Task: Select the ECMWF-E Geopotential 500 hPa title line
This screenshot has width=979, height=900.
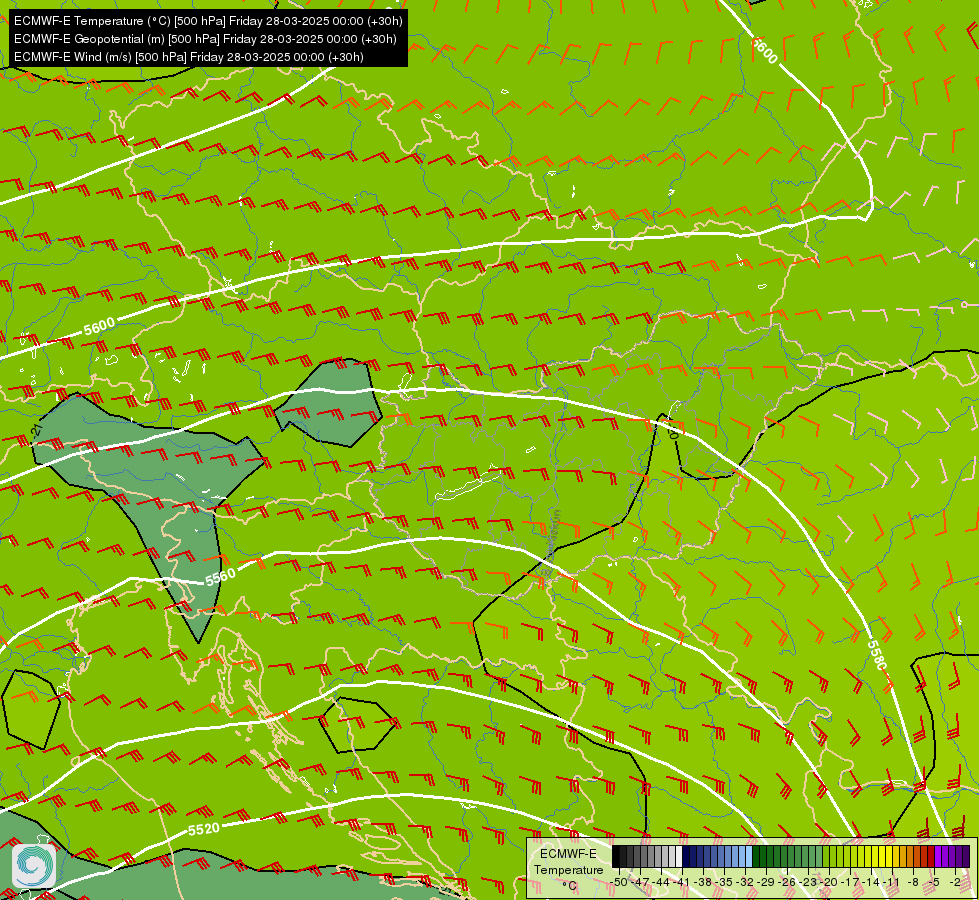Action: pyautogui.click(x=205, y=39)
